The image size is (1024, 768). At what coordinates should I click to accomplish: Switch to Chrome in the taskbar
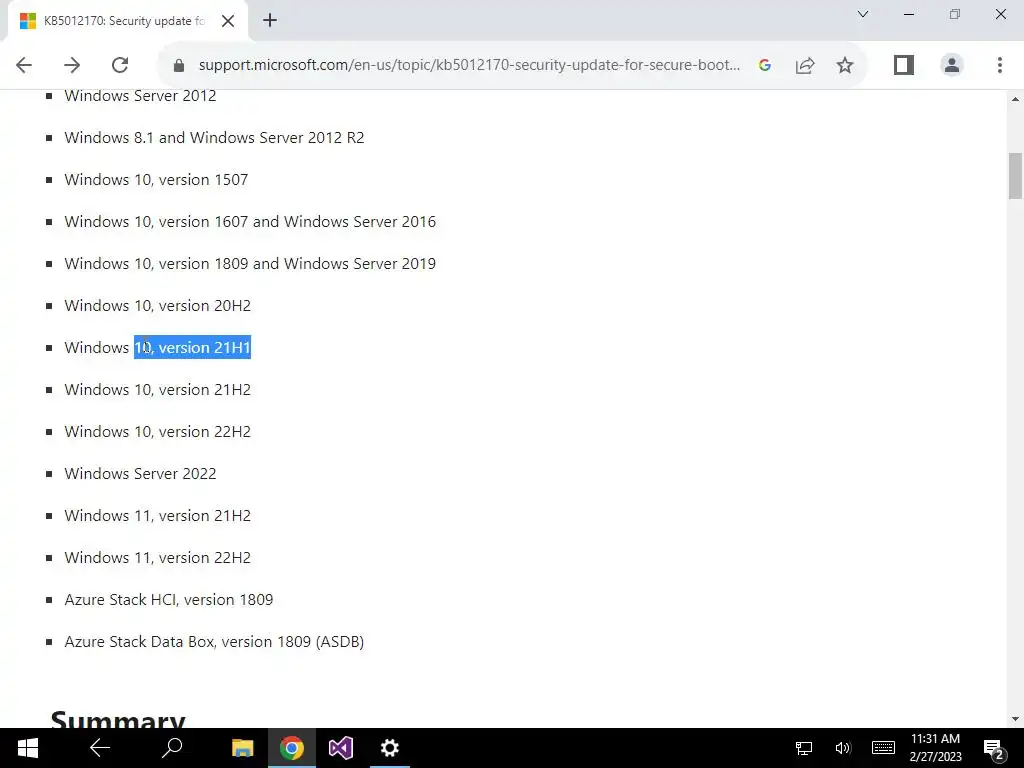292,748
